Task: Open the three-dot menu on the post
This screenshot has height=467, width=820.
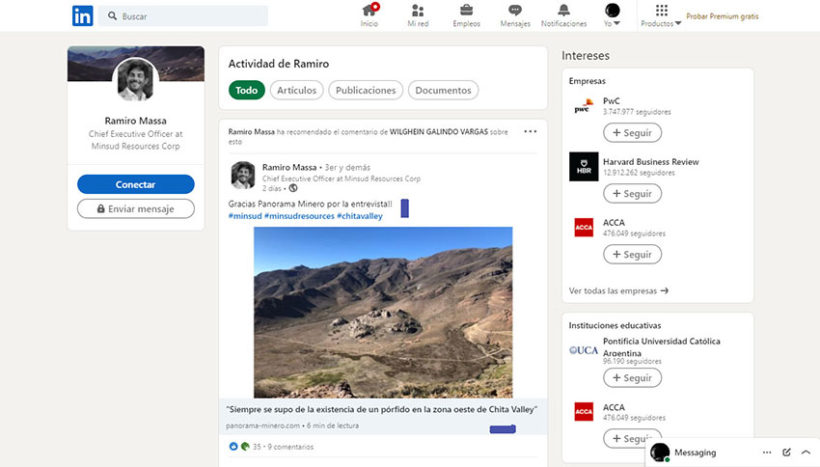Action: (x=530, y=131)
